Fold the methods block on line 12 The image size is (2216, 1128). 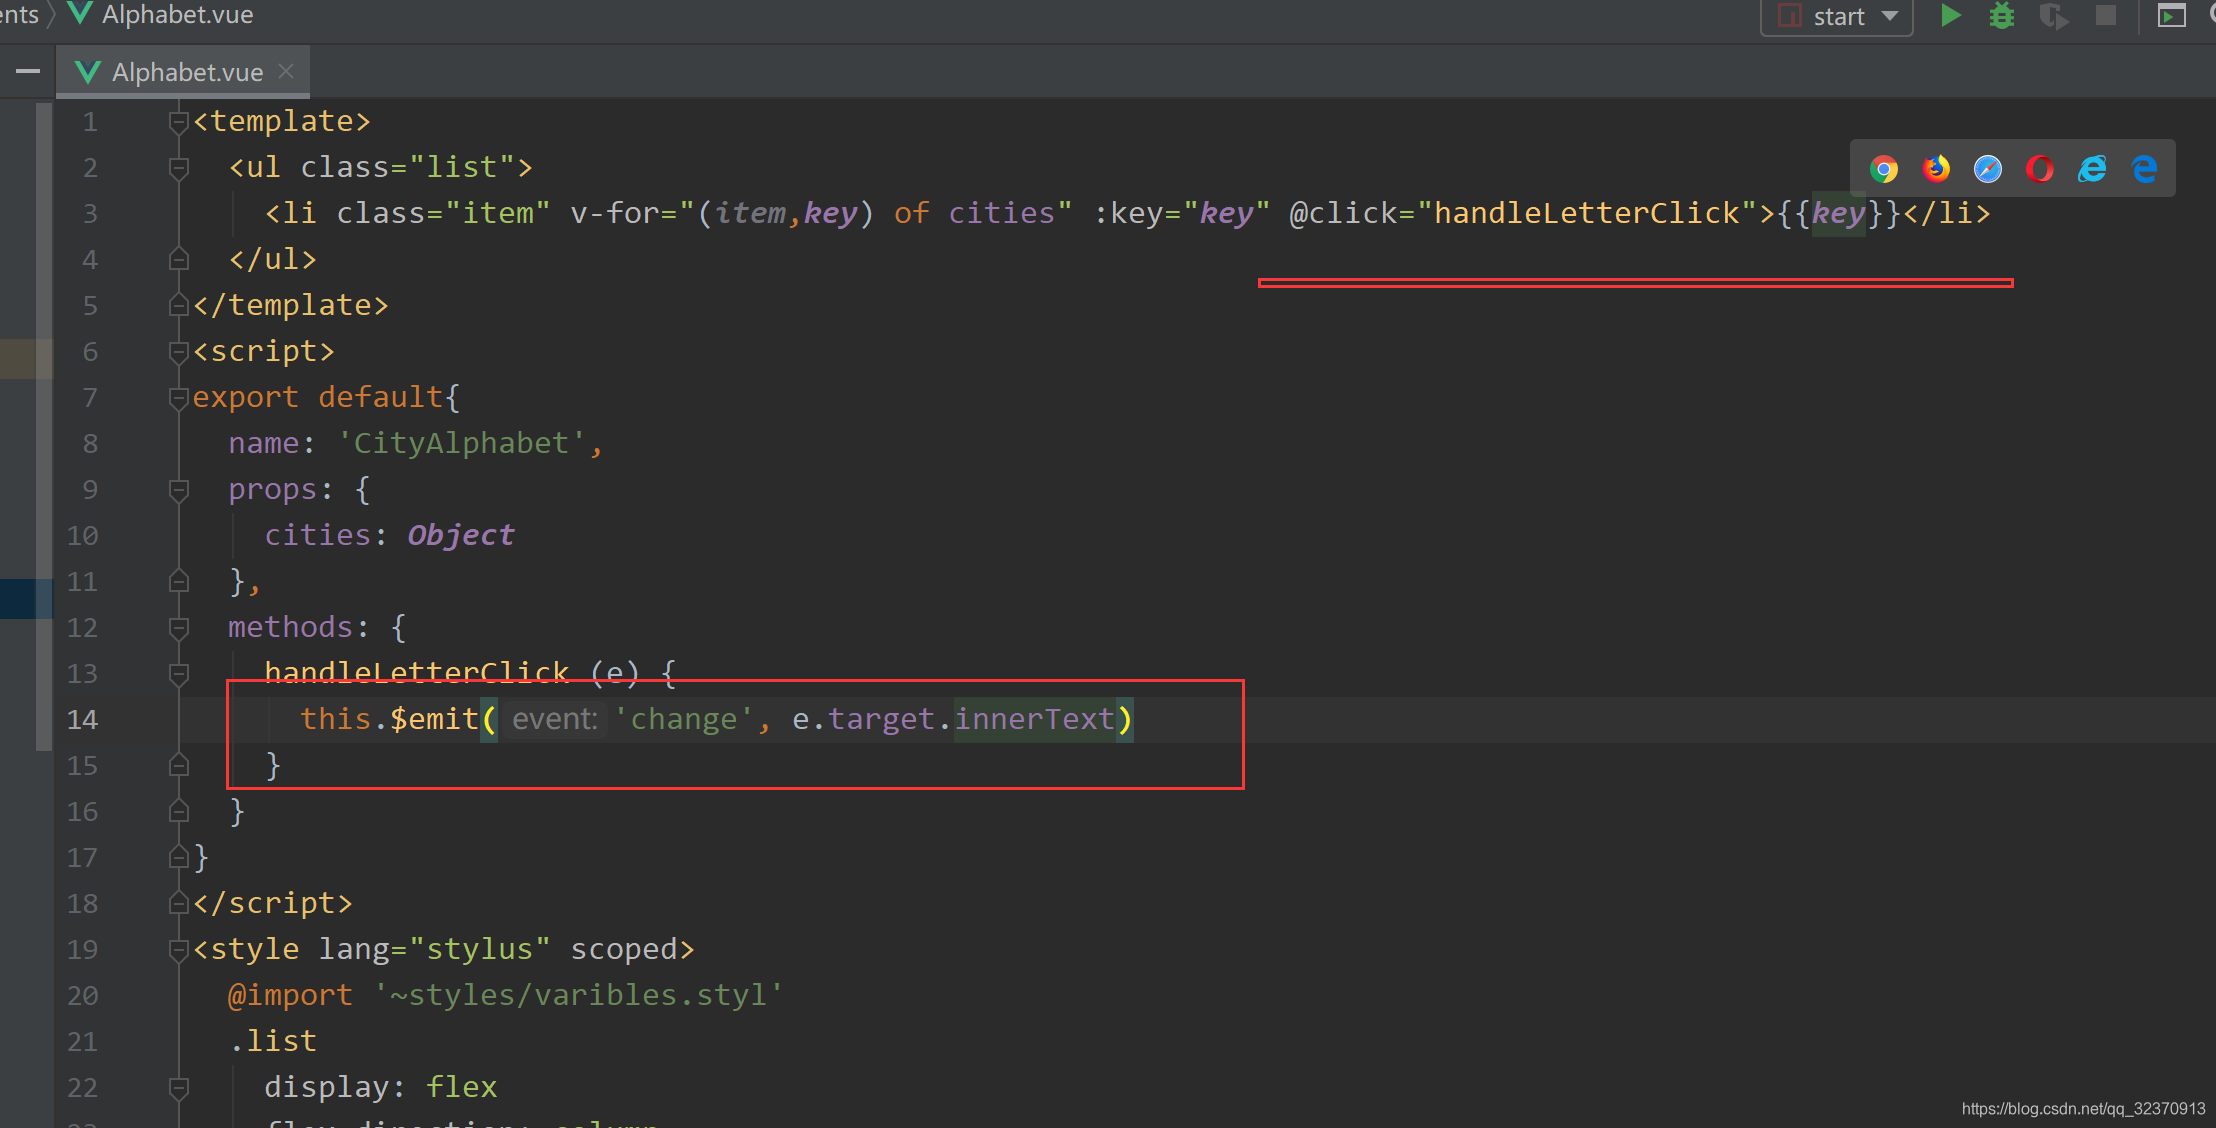[x=179, y=628]
